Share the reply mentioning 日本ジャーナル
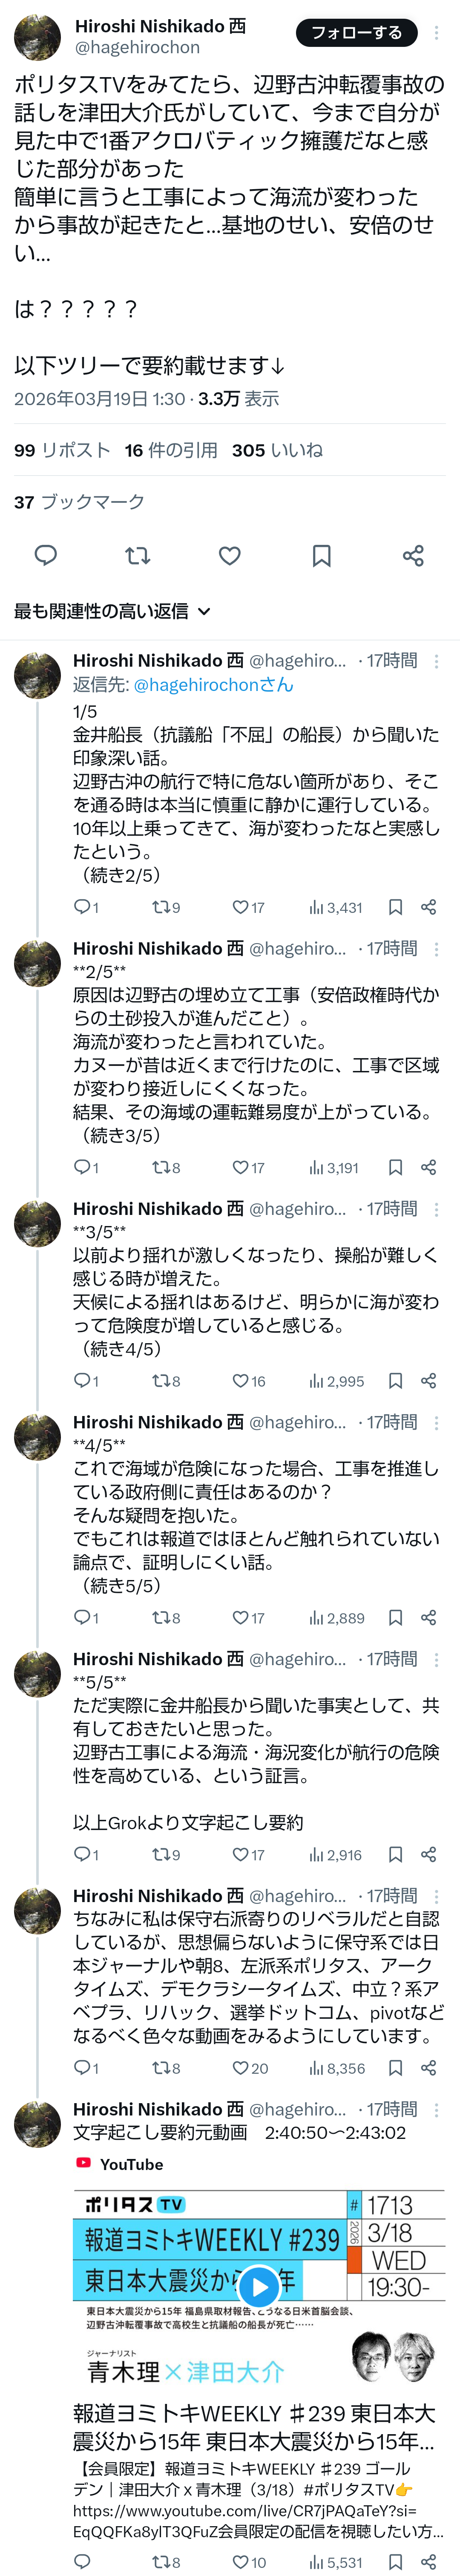Viewport: 460px width, 2576px height. click(428, 2068)
